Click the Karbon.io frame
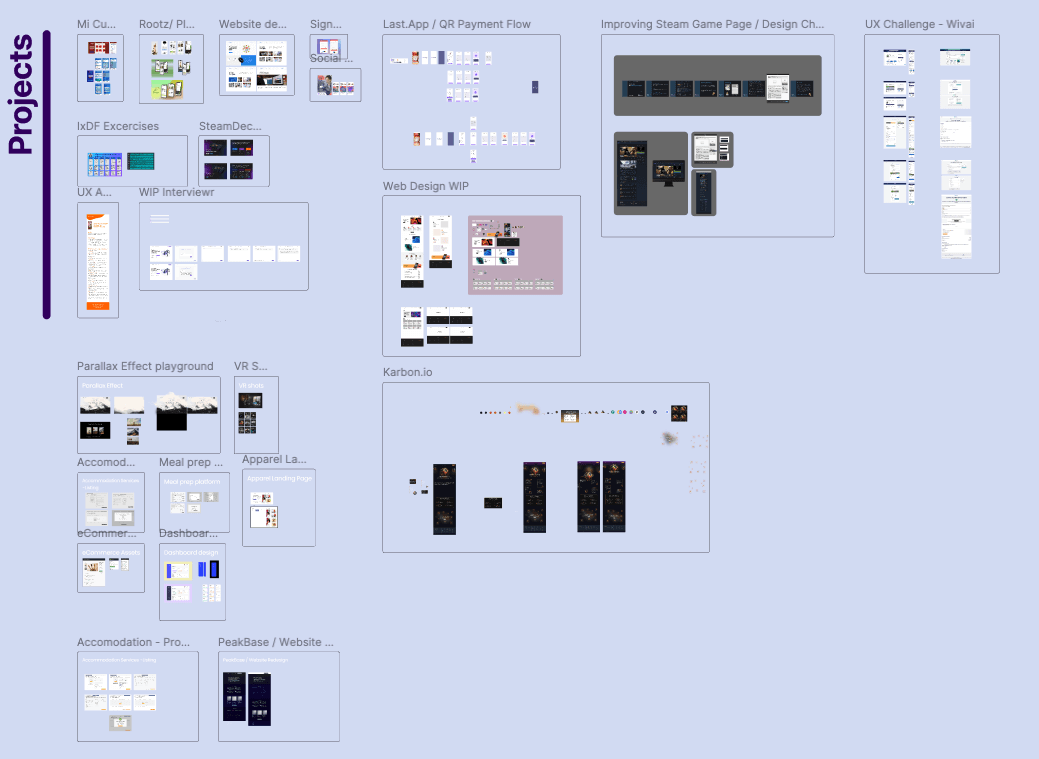Image resolution: width=1039 pixels, height=759 pixels. 546,467
